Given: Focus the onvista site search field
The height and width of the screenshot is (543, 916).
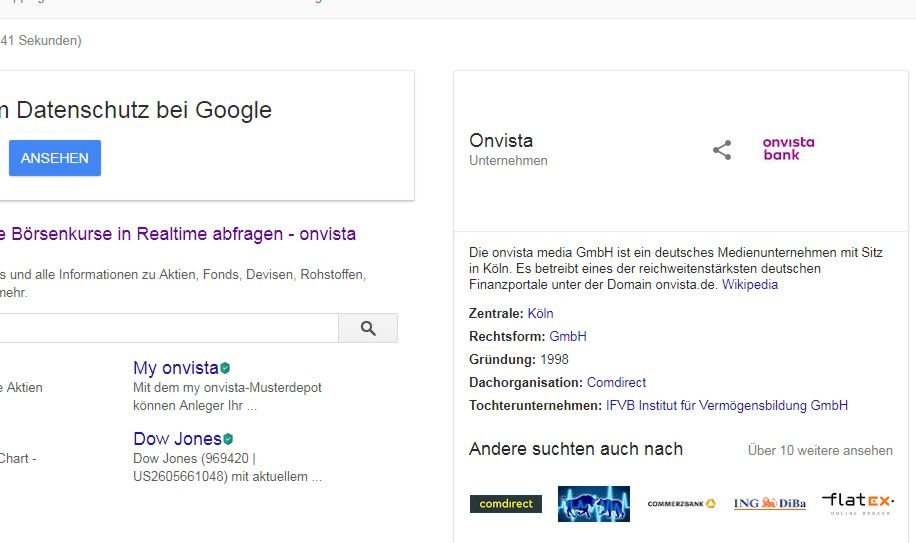Looking at the screenshot, I should [x=169, y=328].
